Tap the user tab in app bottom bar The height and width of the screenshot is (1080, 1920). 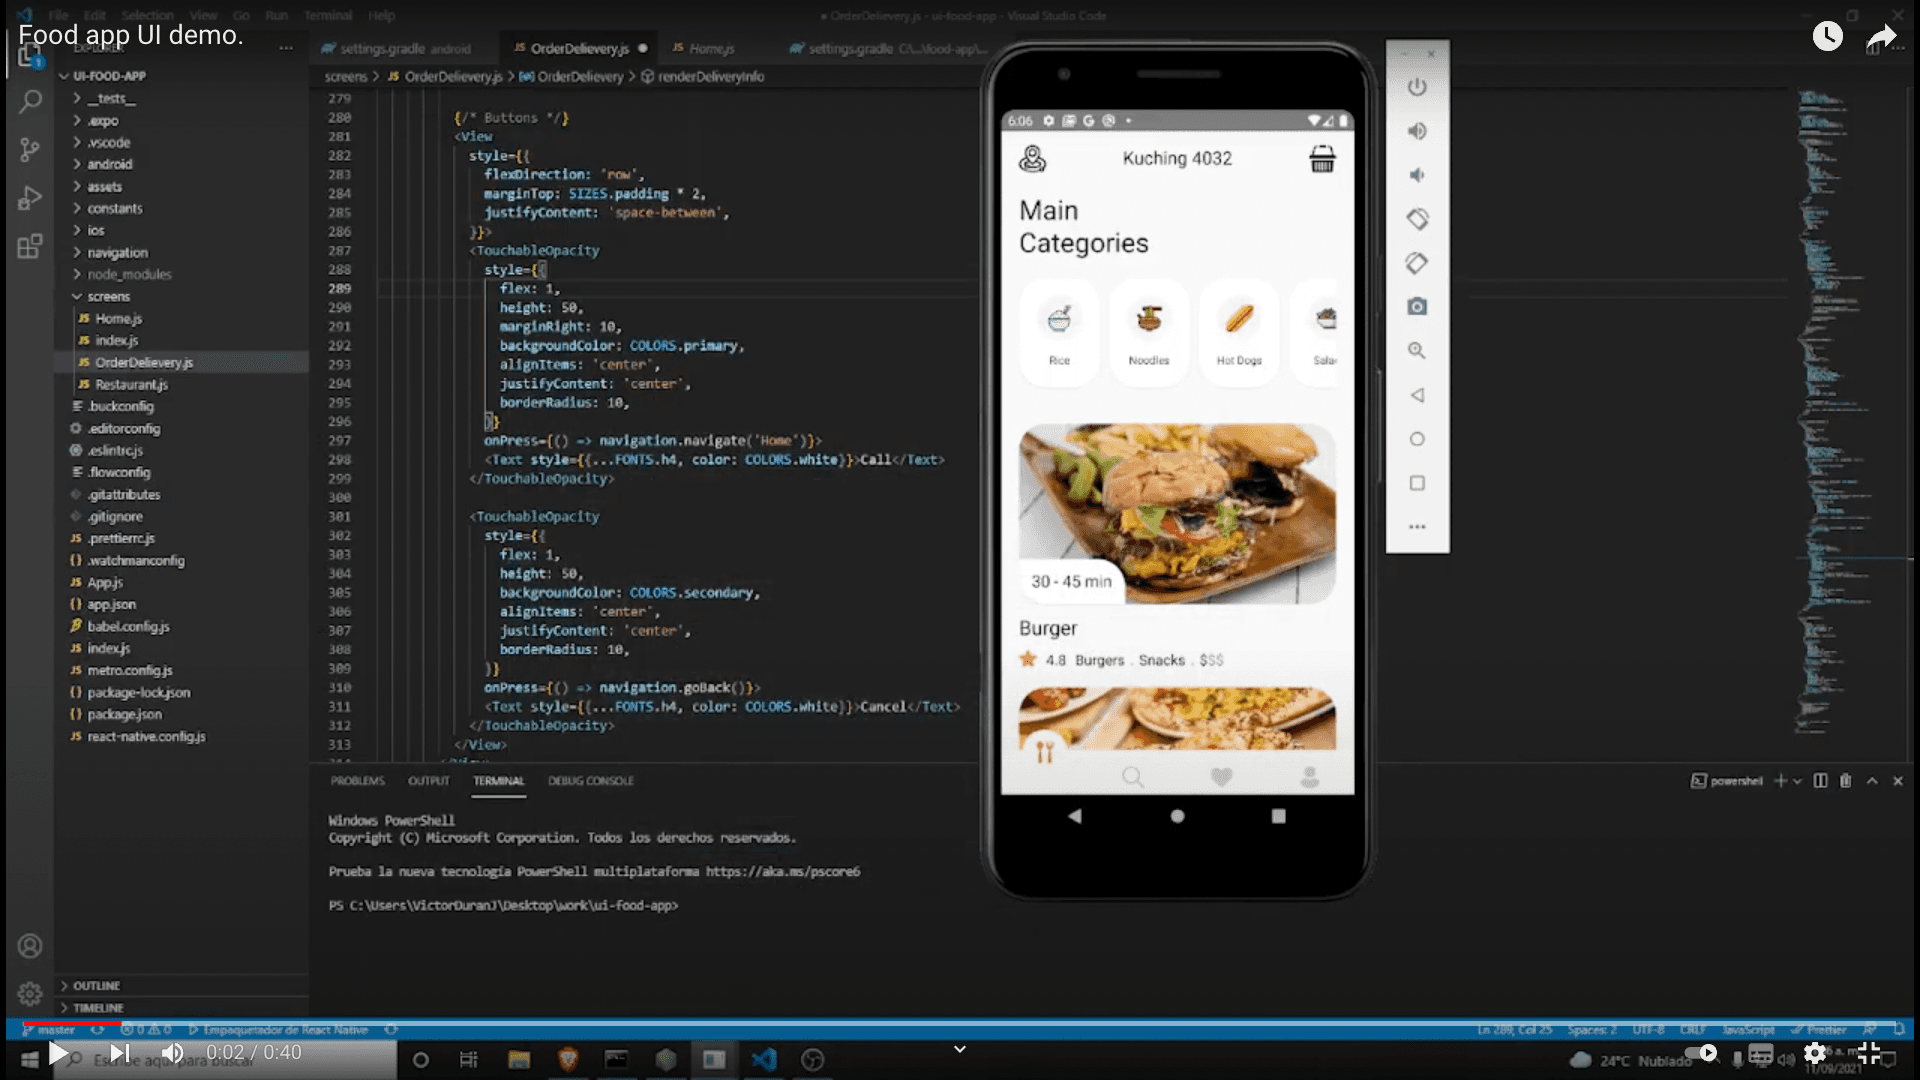[1309, 777]
